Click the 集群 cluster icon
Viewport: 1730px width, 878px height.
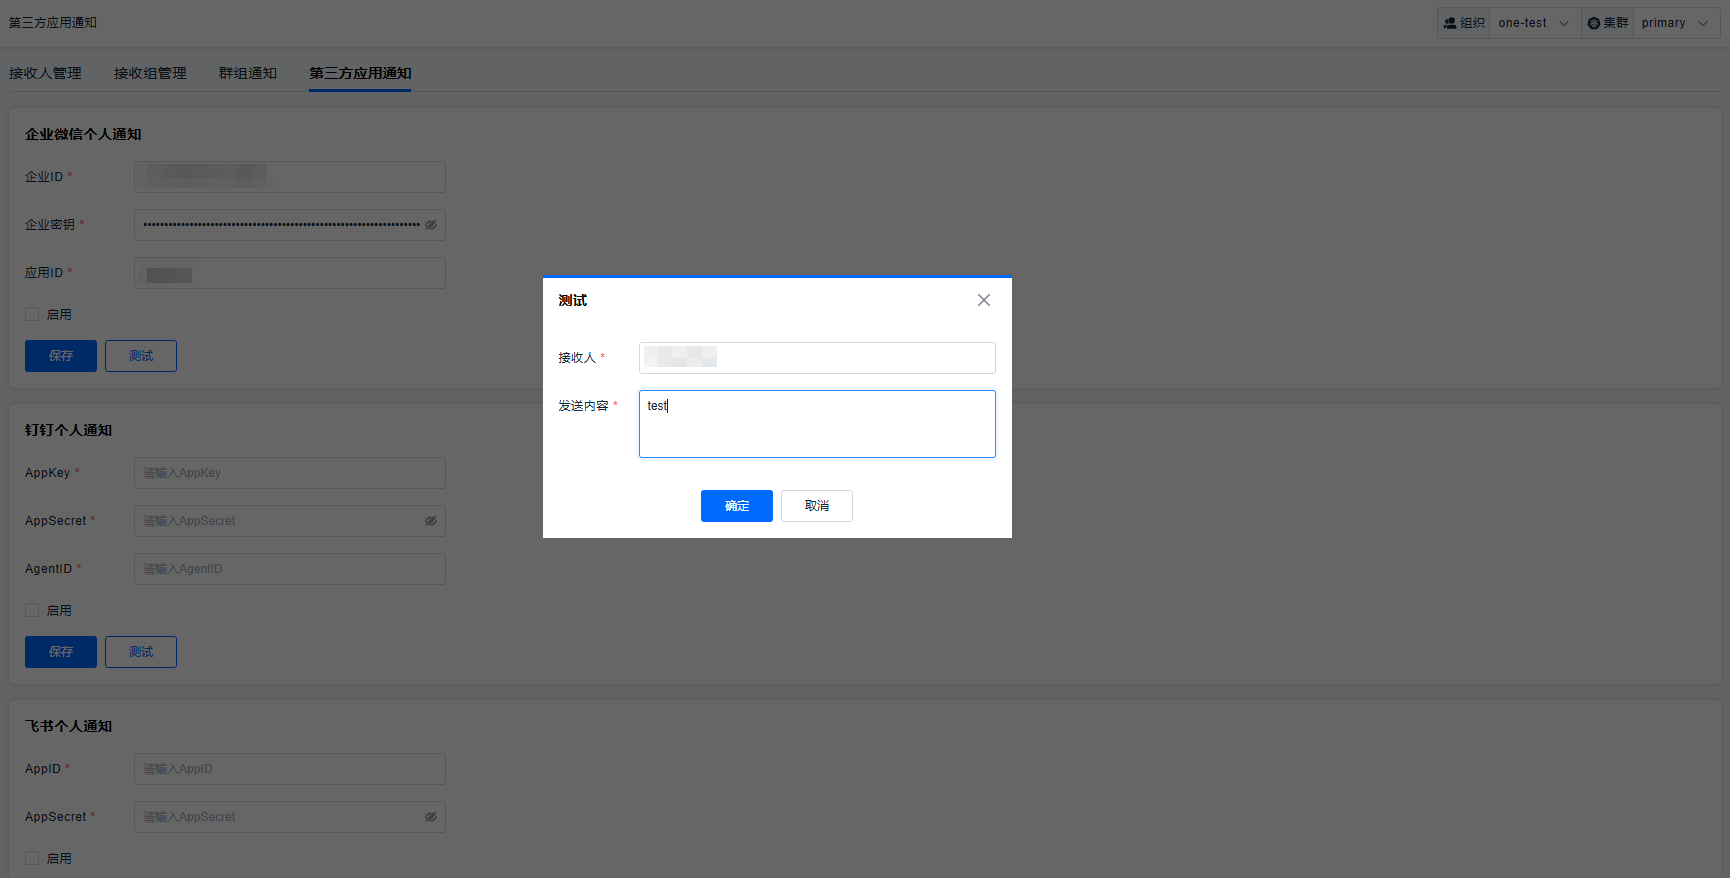tap(1594, 23)
